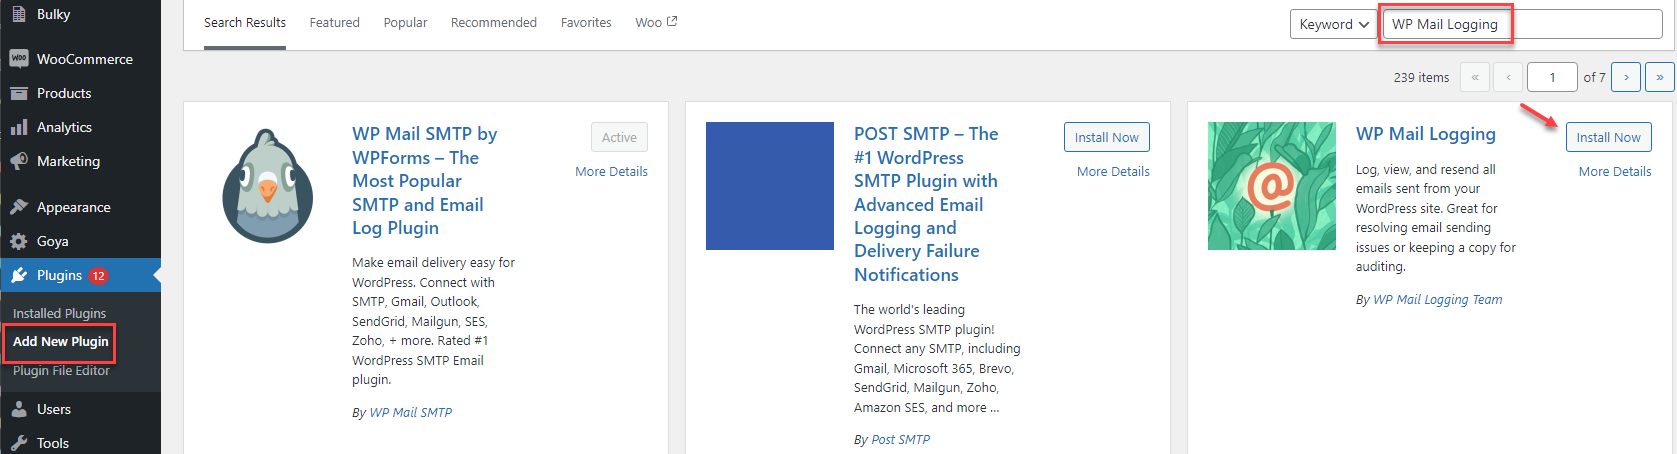Open Appearance paintbrush icon
The image size is (1677, 454).
pos(19,207)
